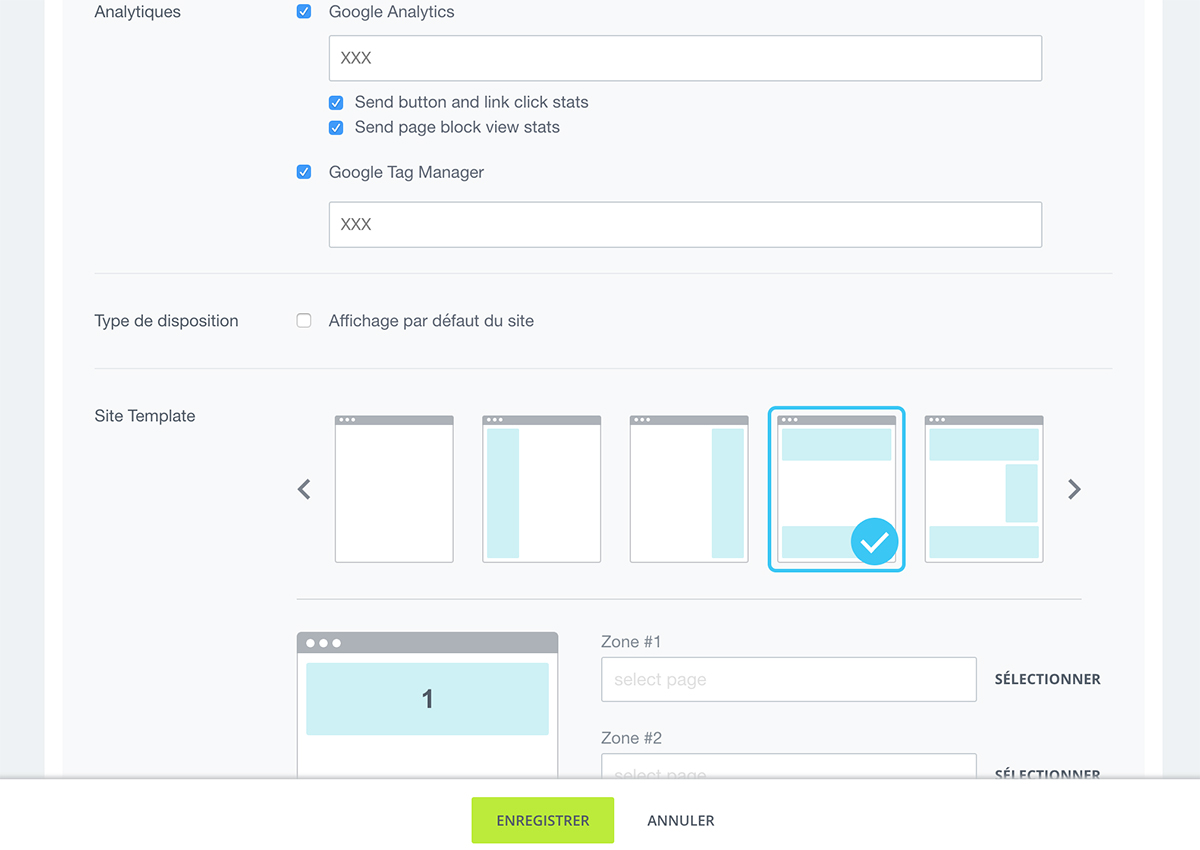1200x850 pixels.
Task: Disable Send page block view stats
Action: tap(336, 127)
